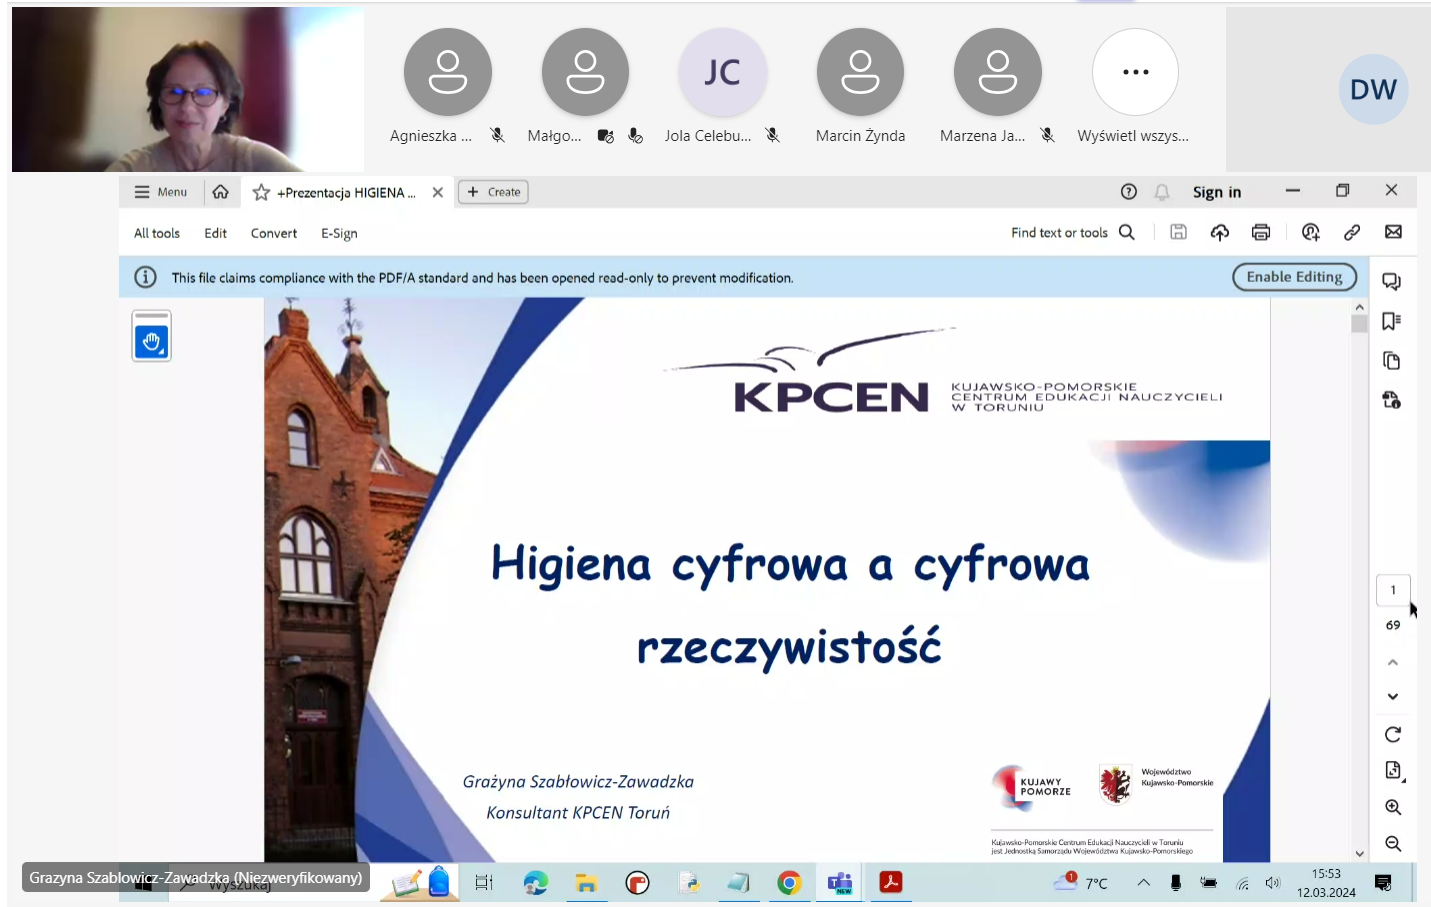Screen dimensions: 1431x907
Task: Click the Create button
Action: 493,192
